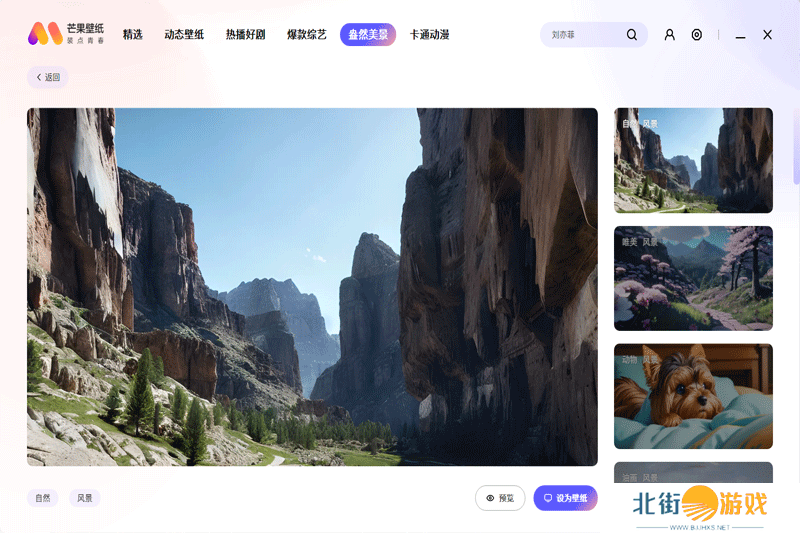Switch to the 精选 tab
Screen dimensions: 800x533
(x=132, y=35)
